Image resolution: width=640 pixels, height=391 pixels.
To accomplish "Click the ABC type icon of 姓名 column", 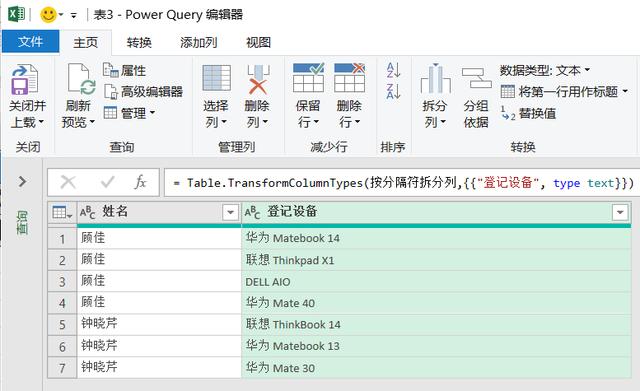I will [x=87, y=212].
